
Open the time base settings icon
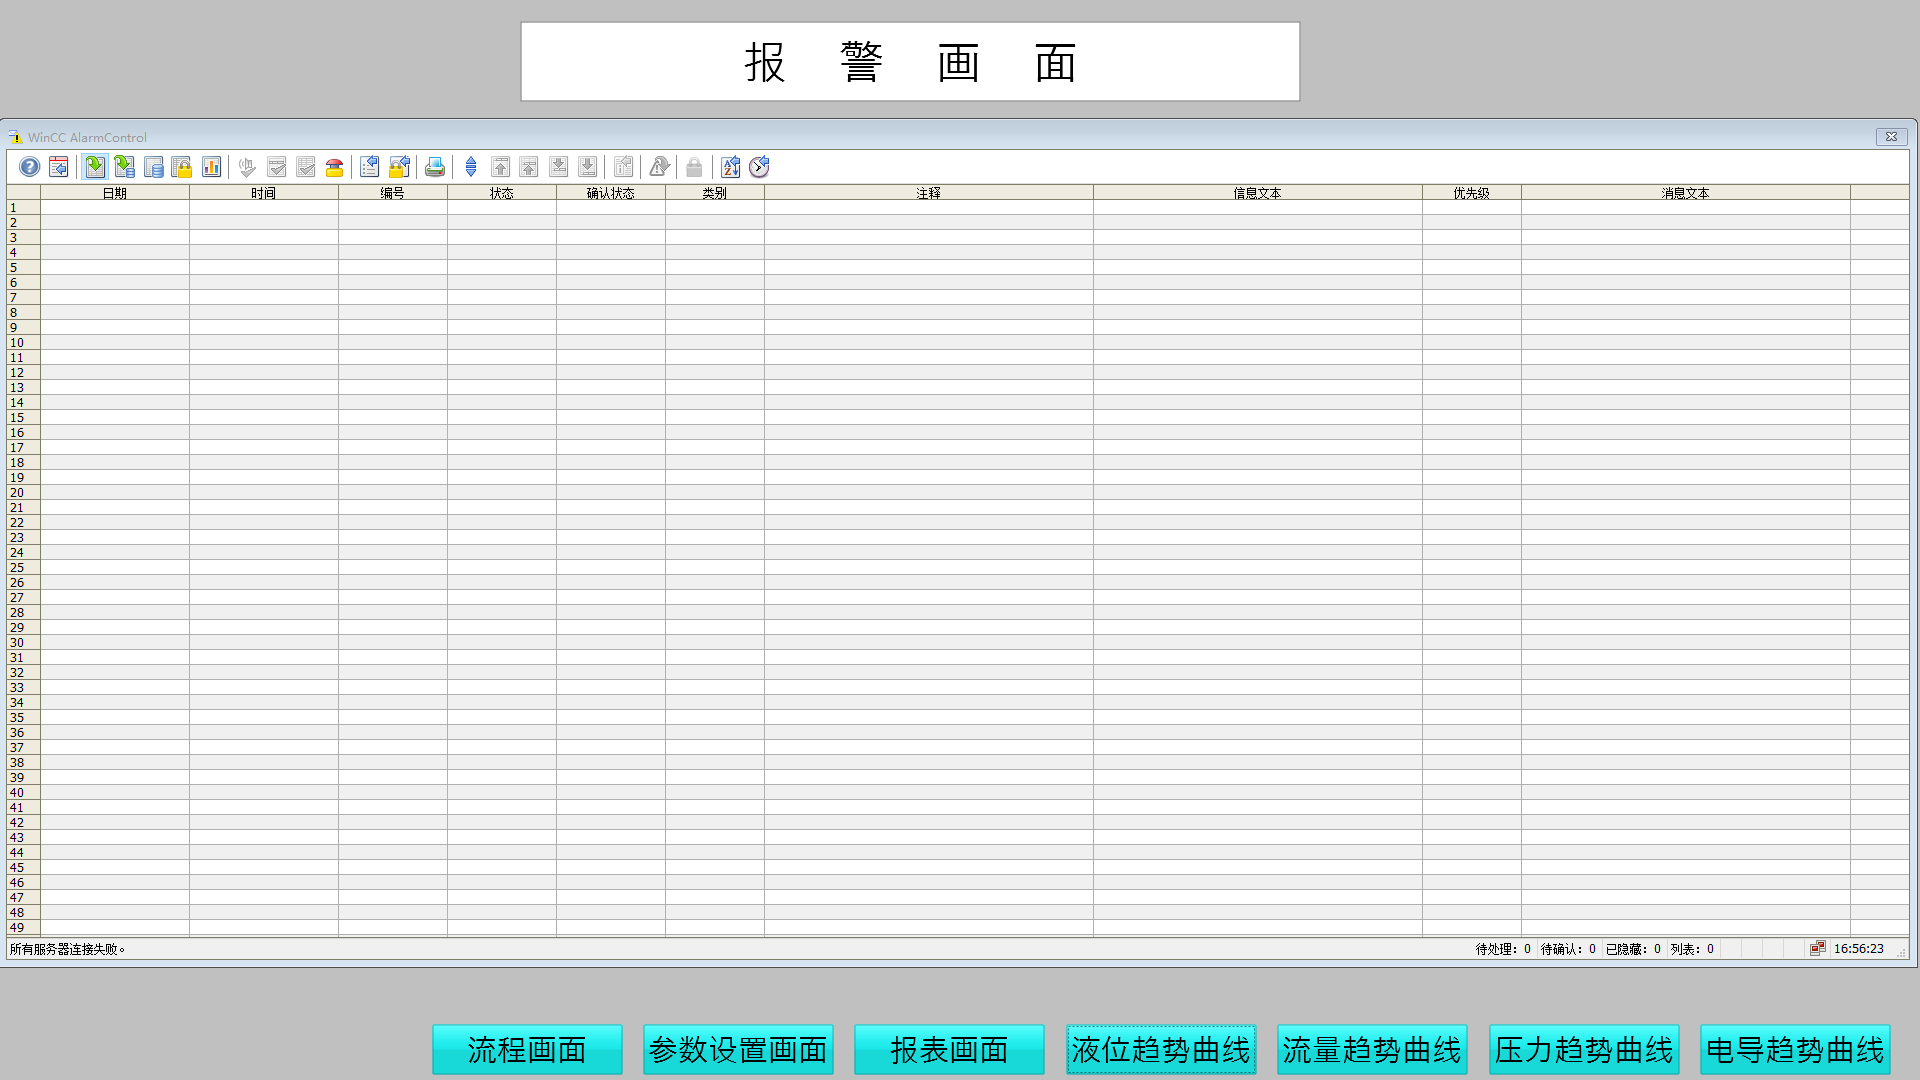(x=760, y=167)
